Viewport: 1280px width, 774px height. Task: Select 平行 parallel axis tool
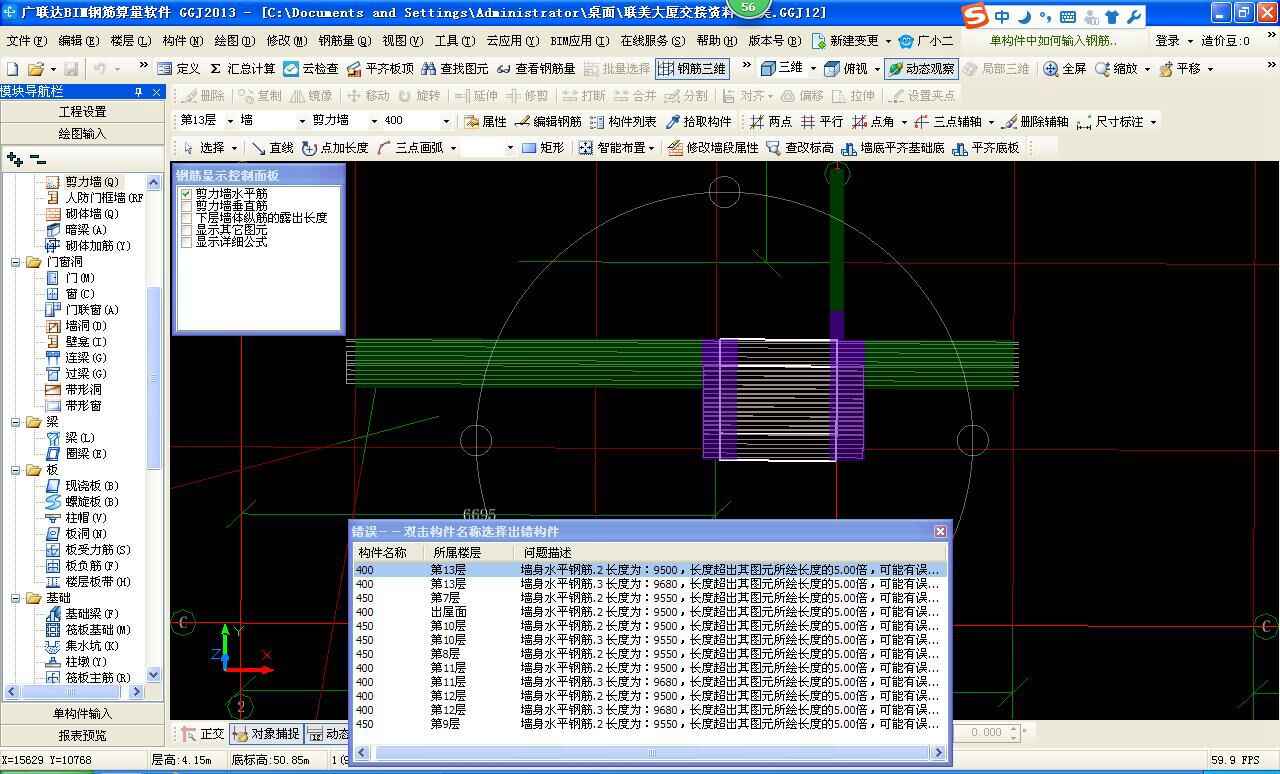[822, 121]
